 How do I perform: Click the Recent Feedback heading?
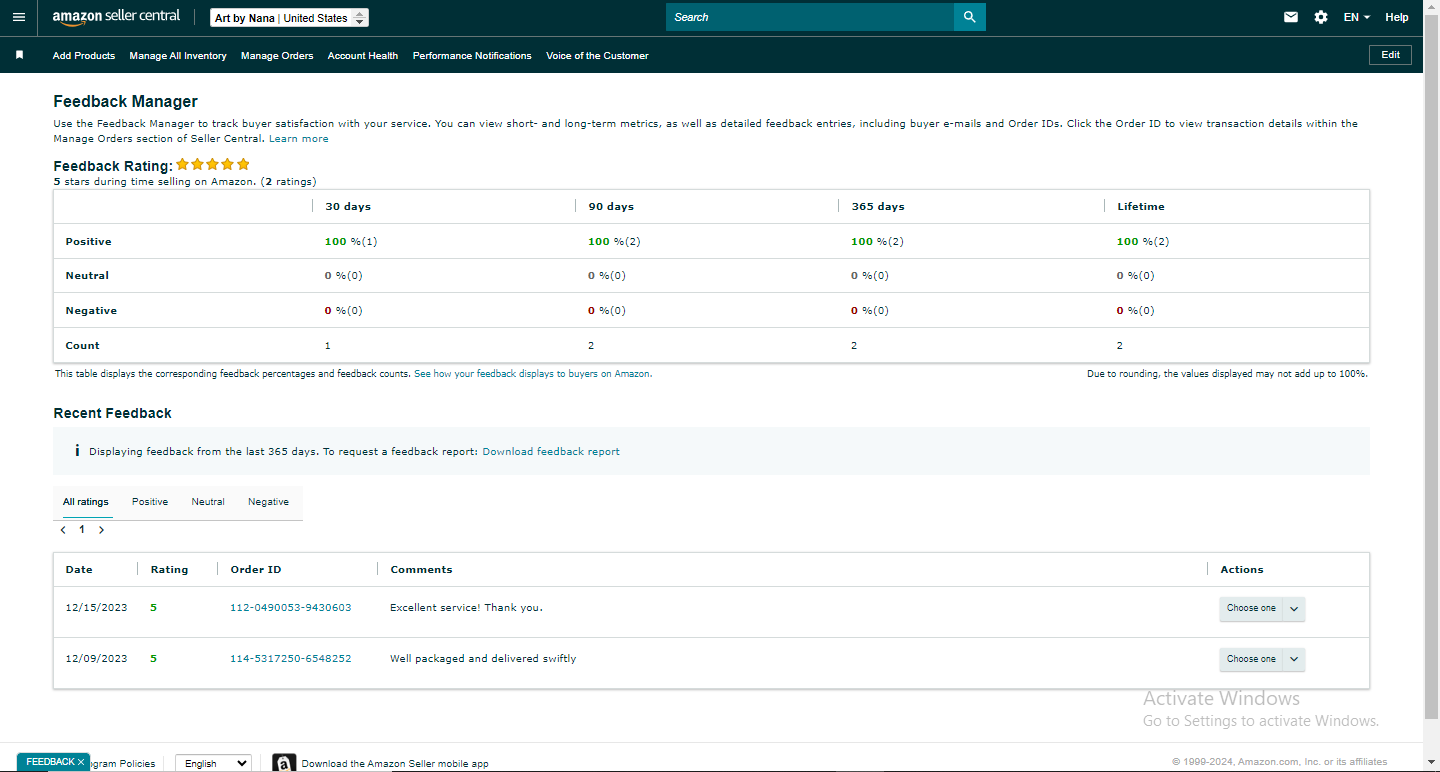pyautogui.click(x=112, y=413)
